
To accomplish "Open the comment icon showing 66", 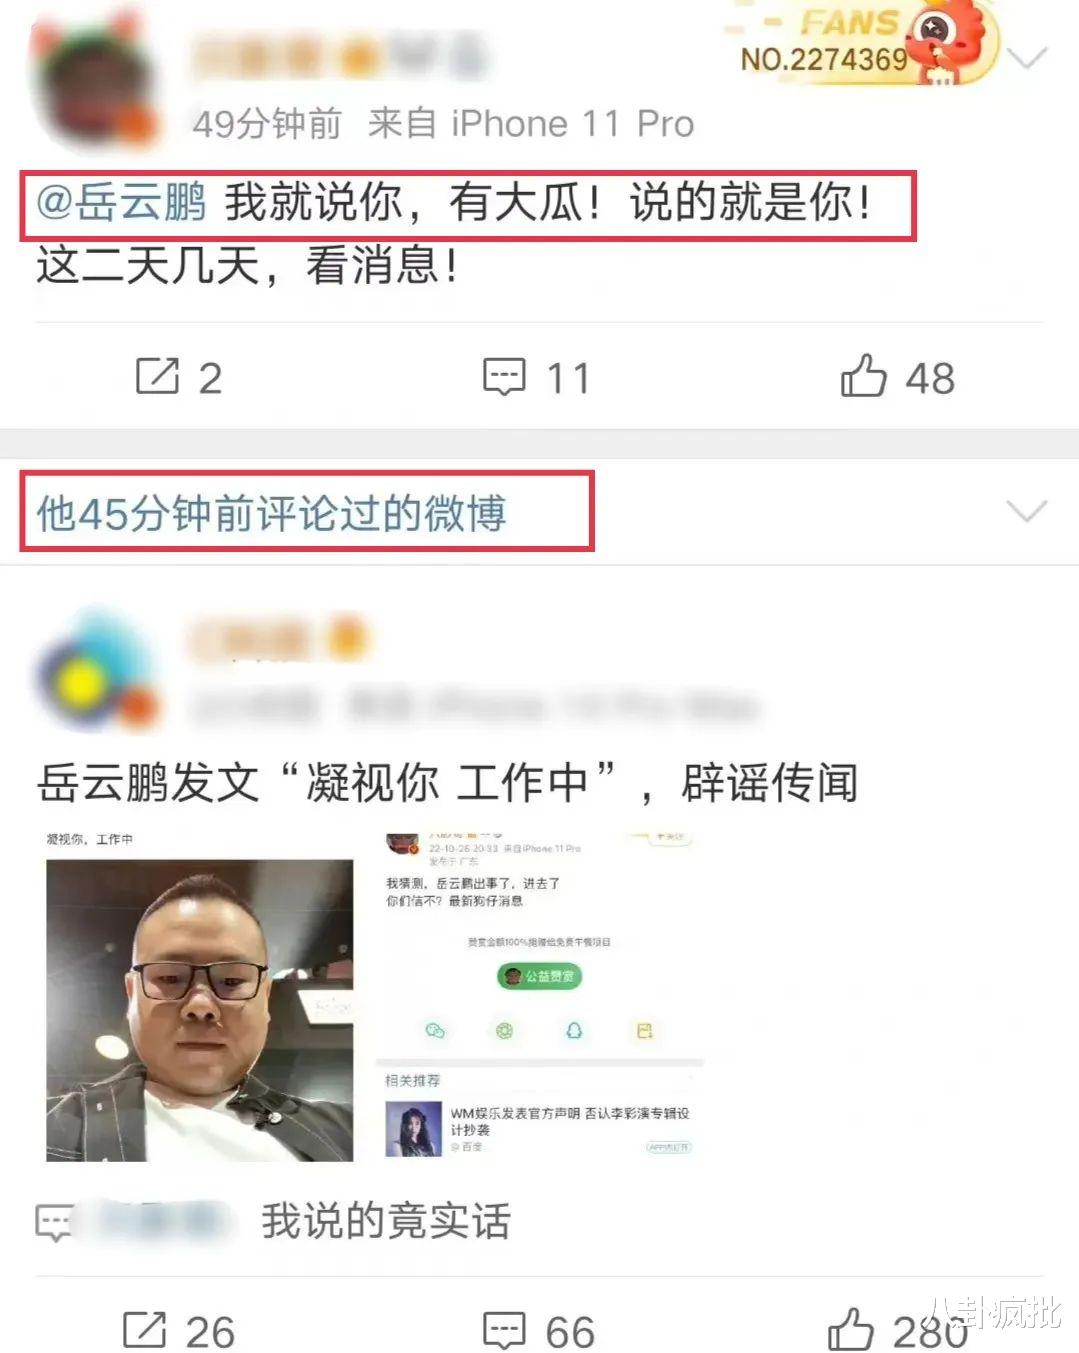I will click(x=504, y=1331).
